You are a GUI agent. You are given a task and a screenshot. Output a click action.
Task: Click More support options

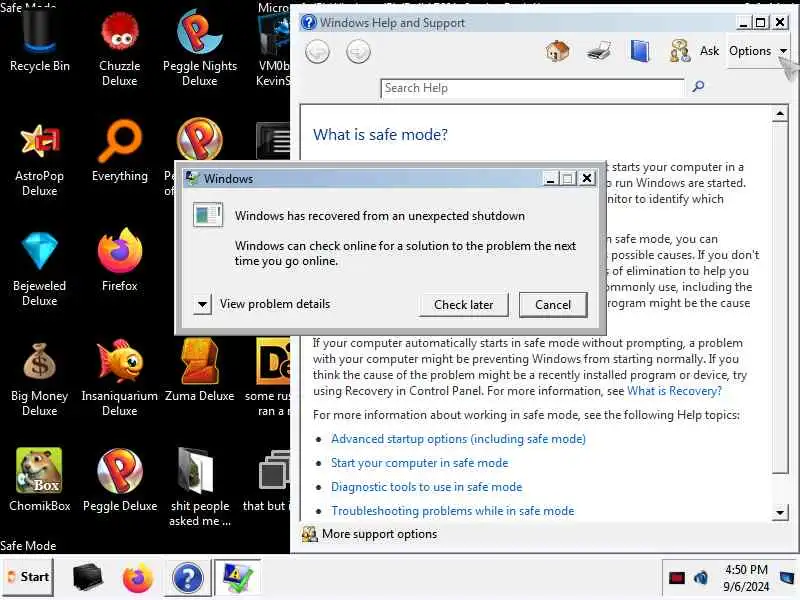click(379, 534)
